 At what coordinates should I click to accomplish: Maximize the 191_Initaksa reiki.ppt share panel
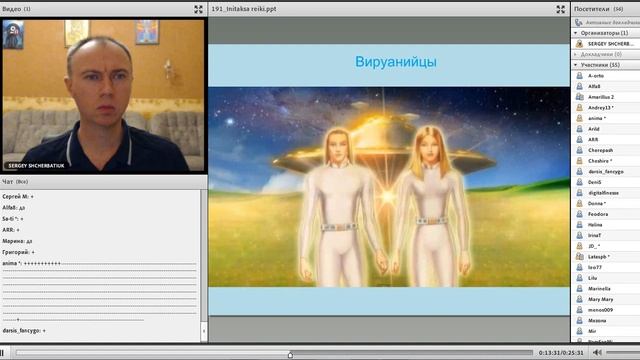coord(561,9)
